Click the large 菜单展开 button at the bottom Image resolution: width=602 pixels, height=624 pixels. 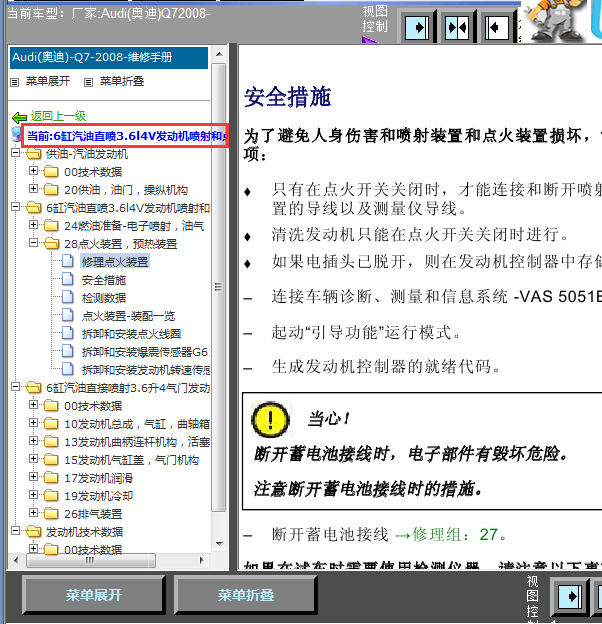[94, 595]
